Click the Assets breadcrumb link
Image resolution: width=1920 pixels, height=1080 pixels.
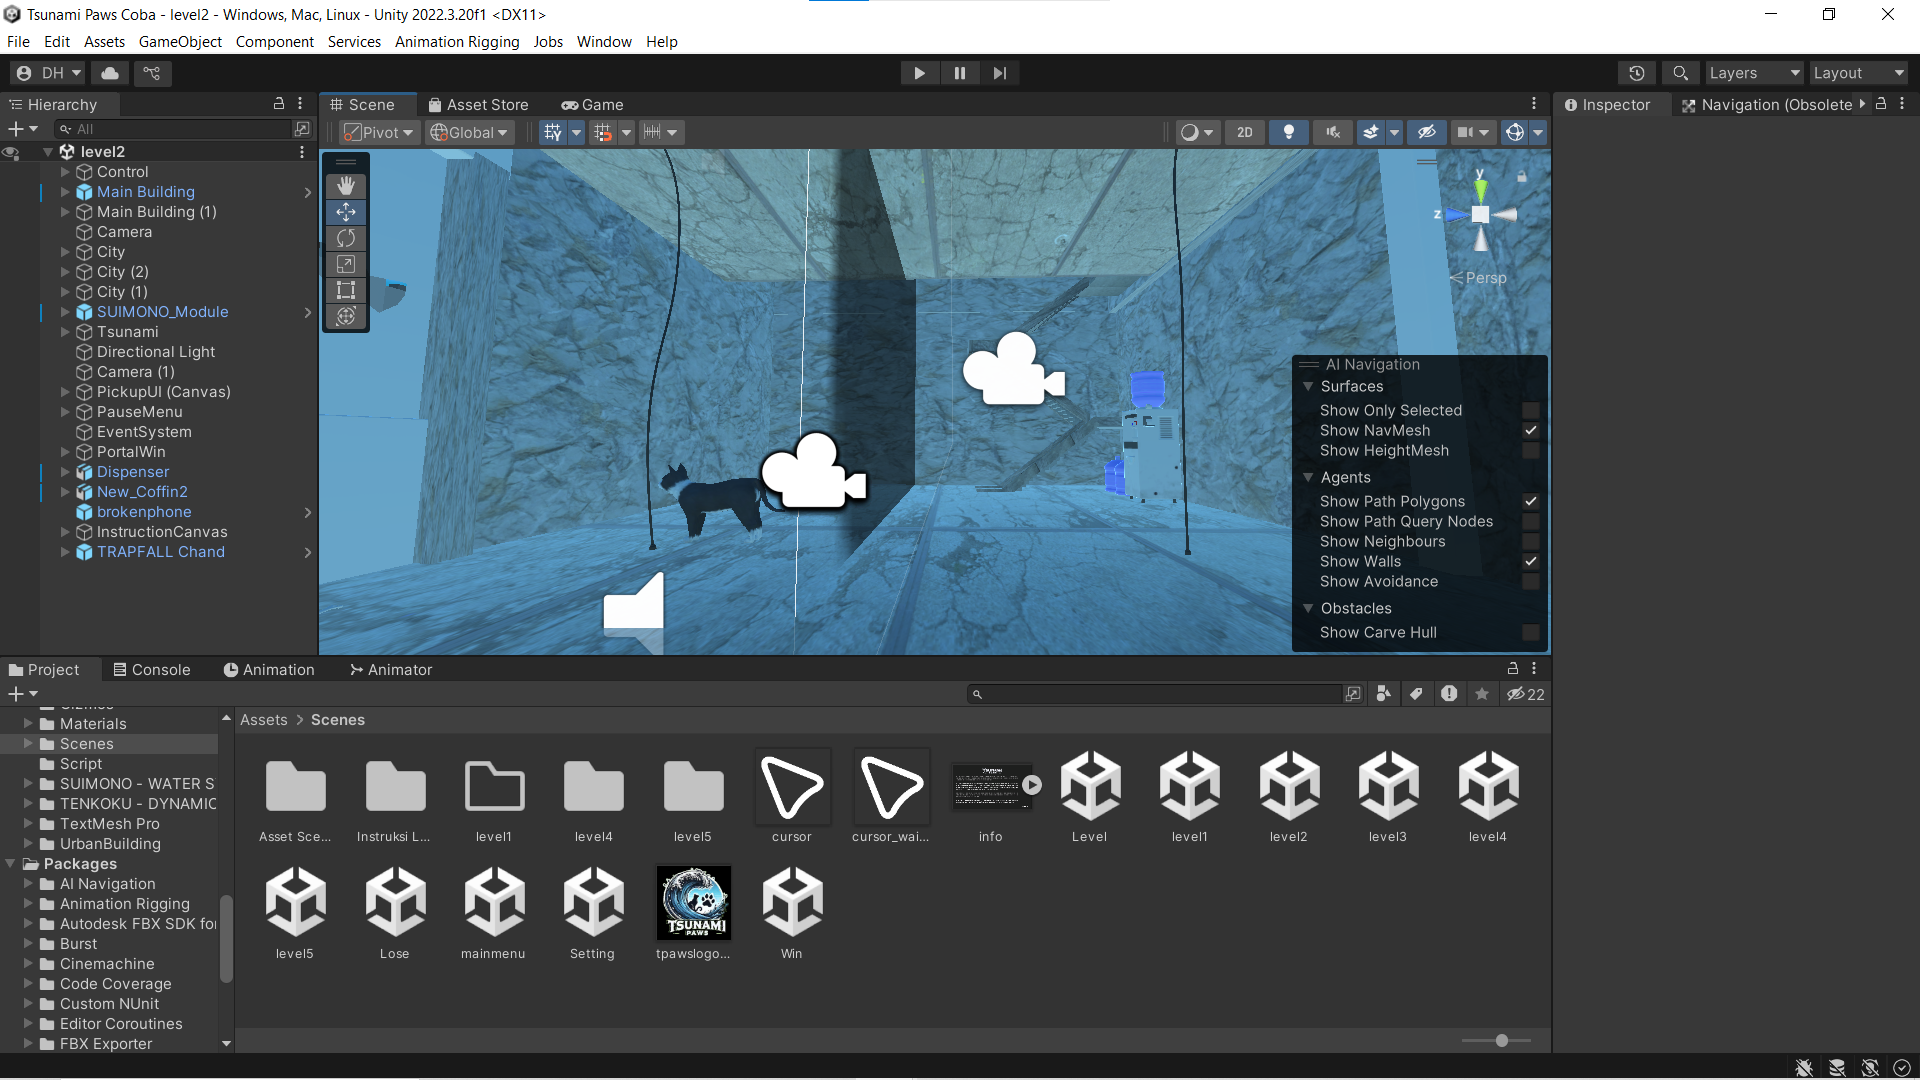click(262, 719)
